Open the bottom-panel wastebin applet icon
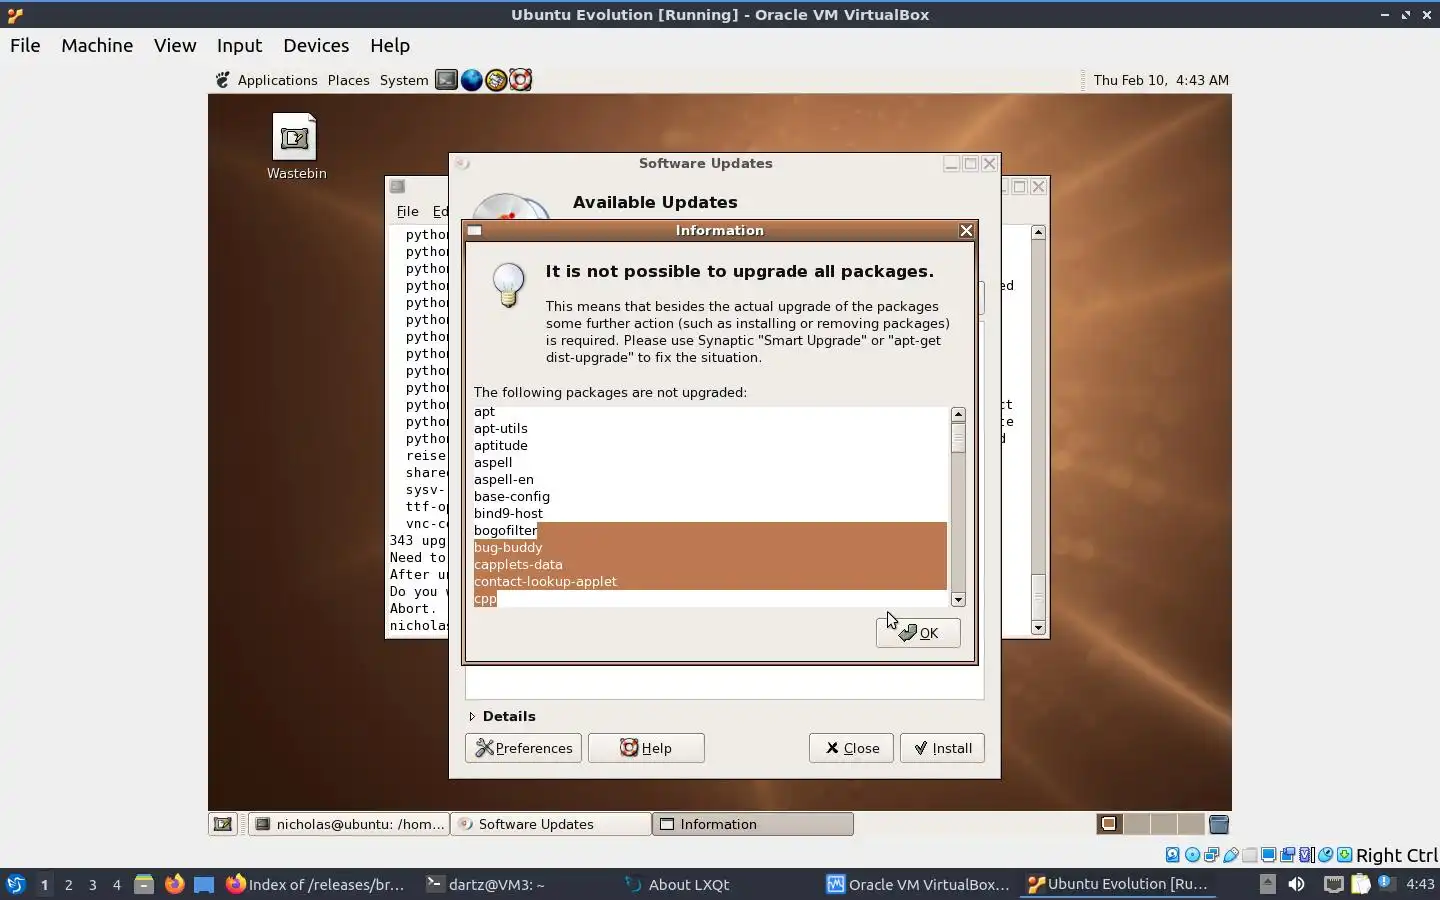Viewport: 1440px width, 900px height. coord(1219,824)
